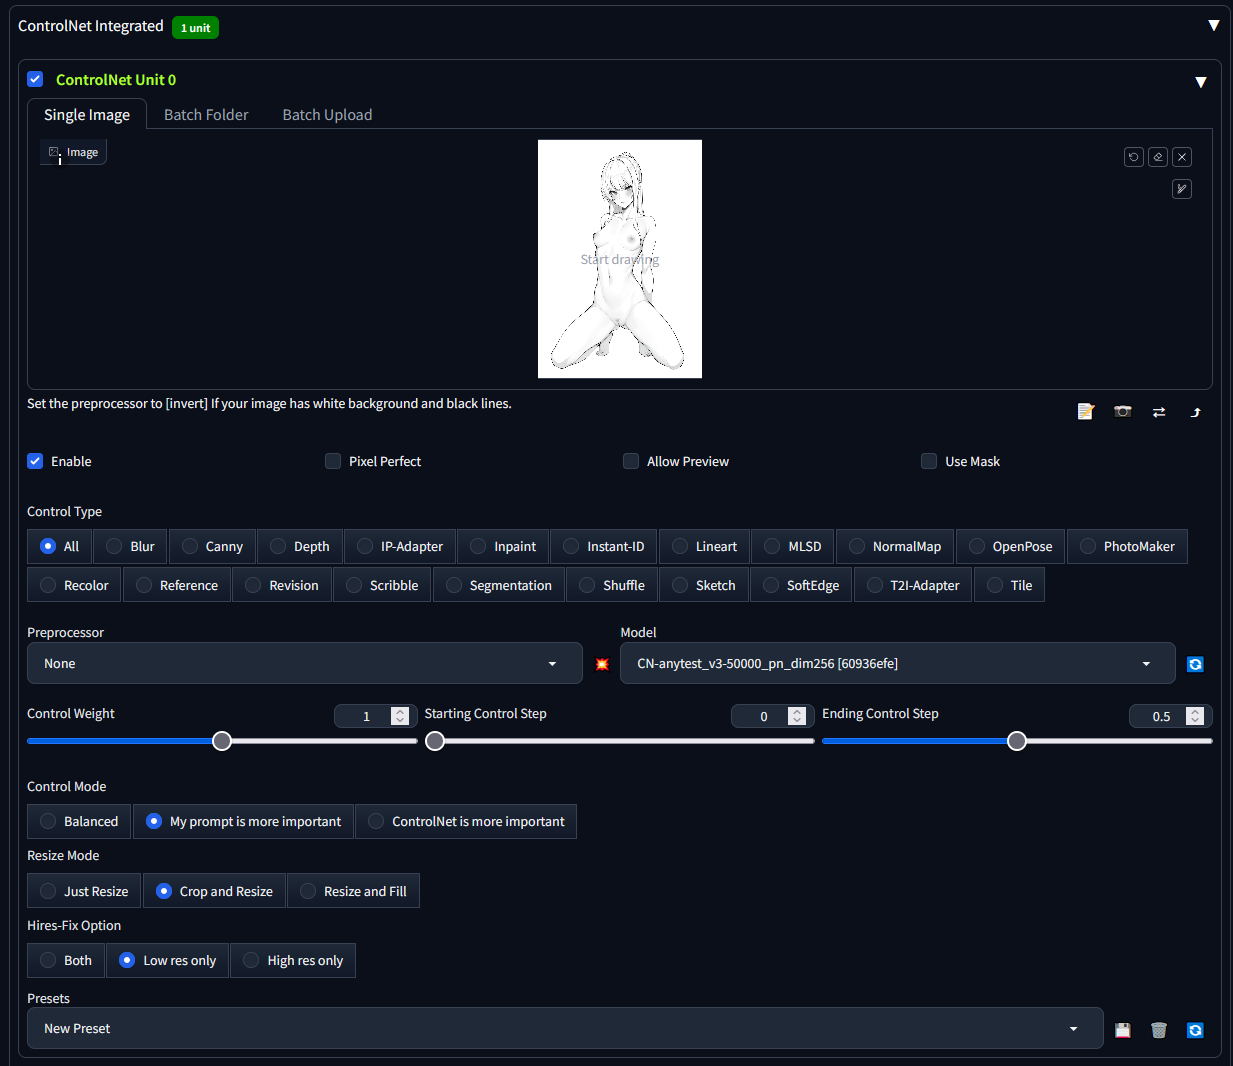Switch to the Batch Folder tab
The height and width of the screenshot is (1066, 1233).
click(x=206, y=115)
